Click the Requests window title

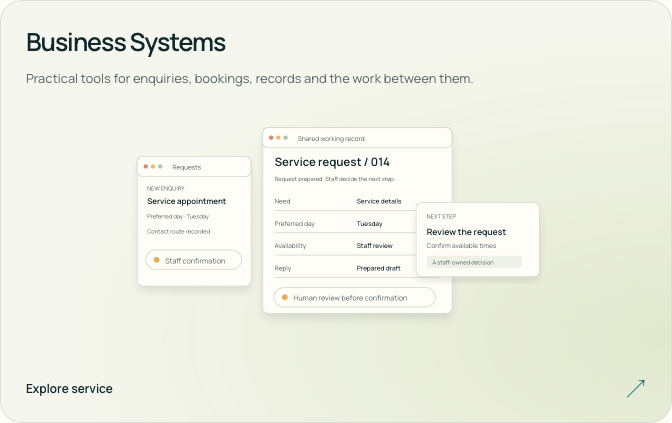point(186,167)
